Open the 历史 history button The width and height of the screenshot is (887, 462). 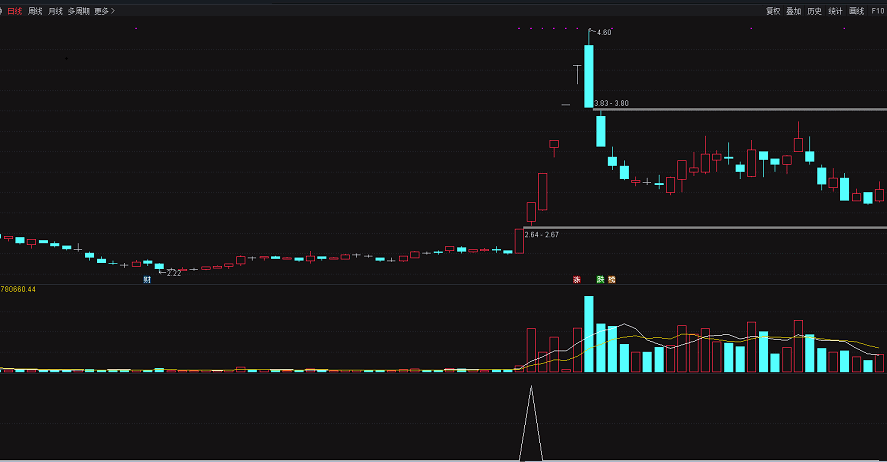815,11
